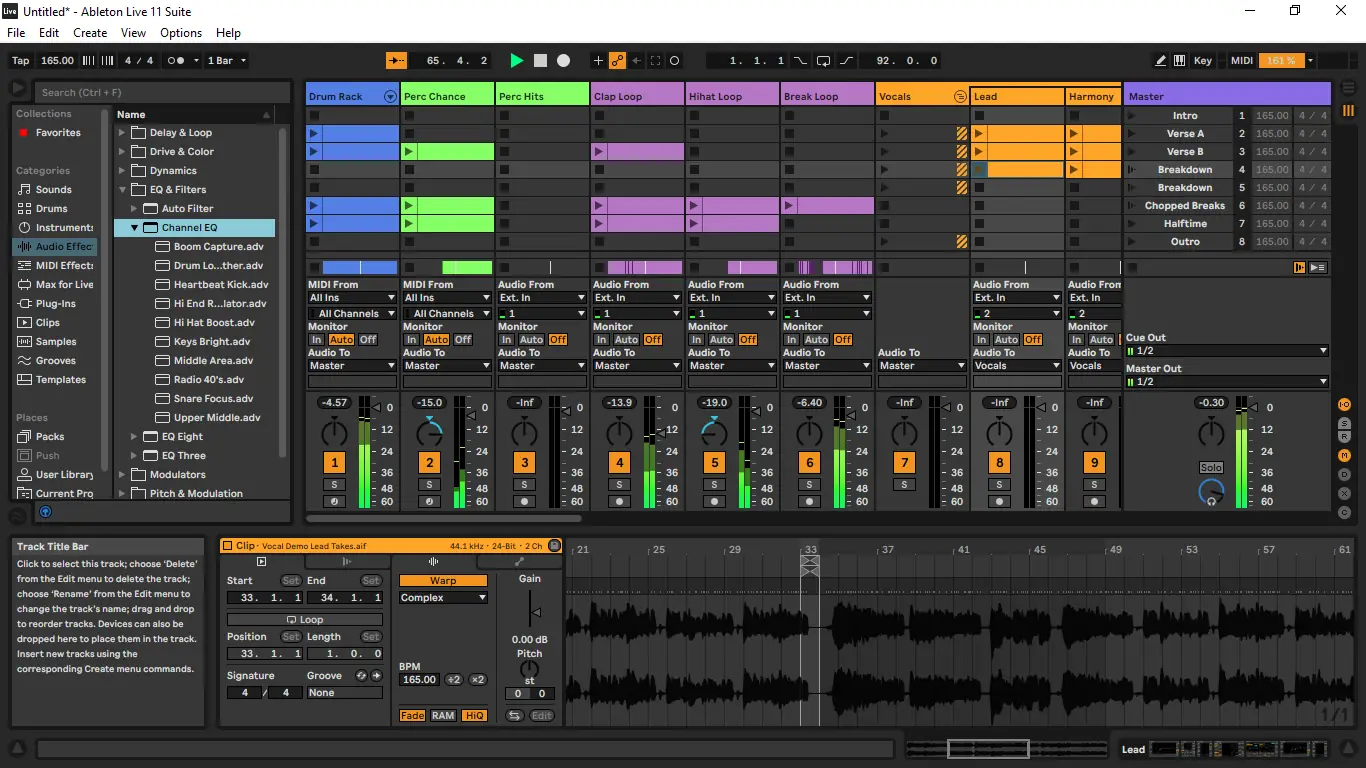The image size is (1366, 768).
Task: Enable Draw Mode pencil icon
Action: 1161,61
